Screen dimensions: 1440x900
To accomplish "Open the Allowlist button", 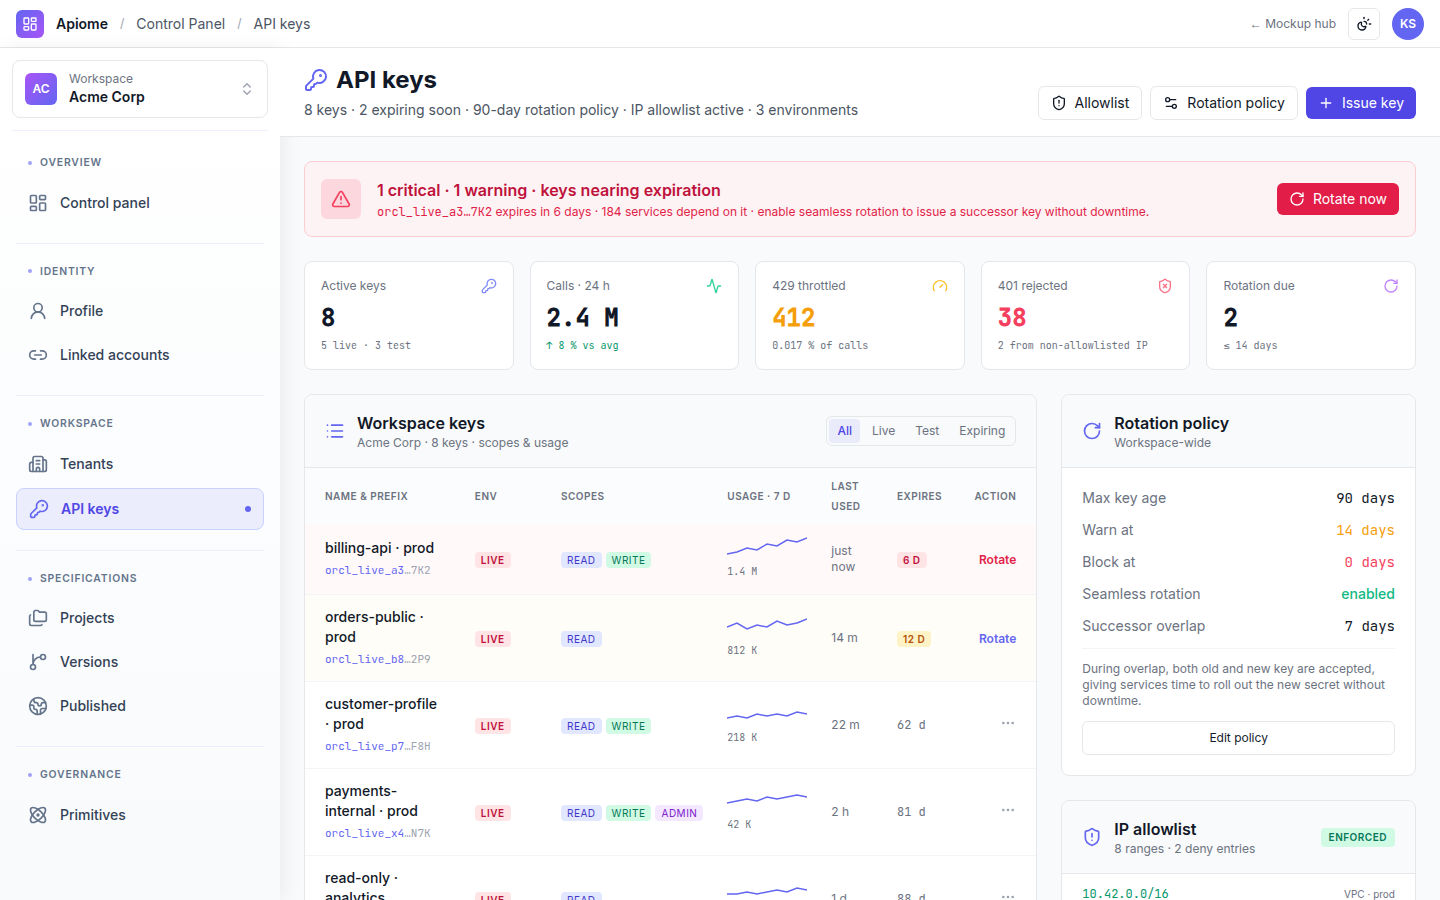I will [x=1090, y=103].
